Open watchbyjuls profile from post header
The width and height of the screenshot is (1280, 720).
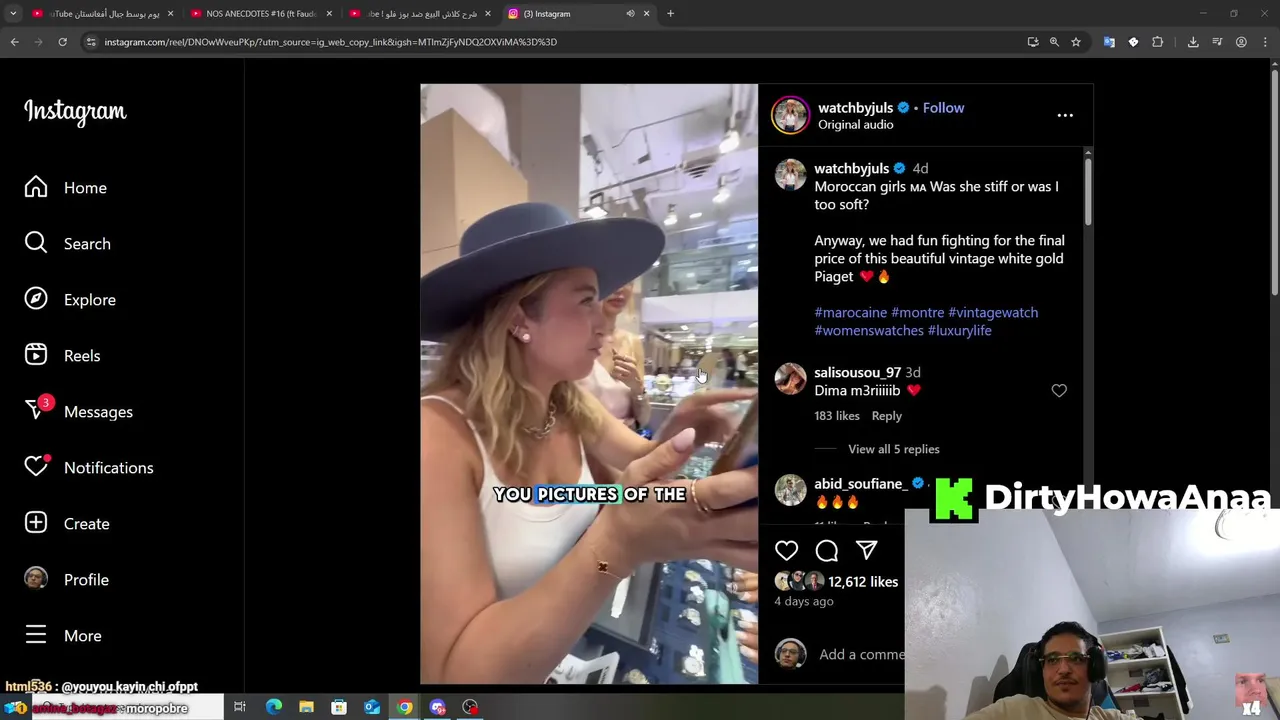pyautogui.click(x=855, y=108)
